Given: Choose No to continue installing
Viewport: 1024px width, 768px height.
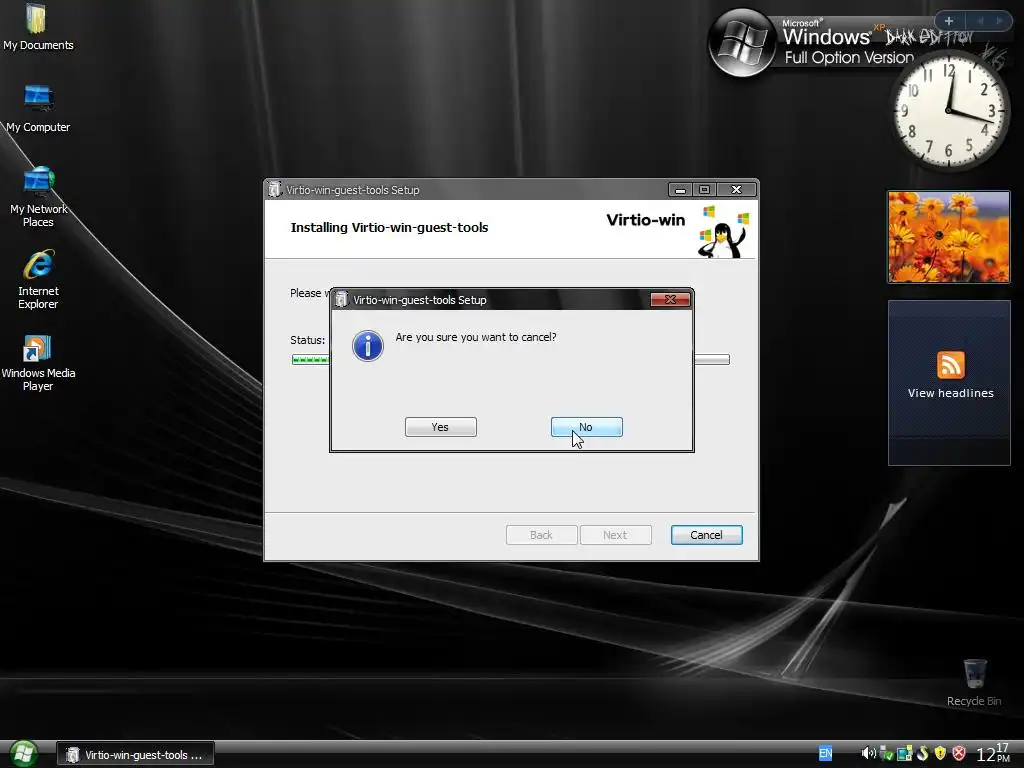Looking at the screenshot, I should [586, 427].
